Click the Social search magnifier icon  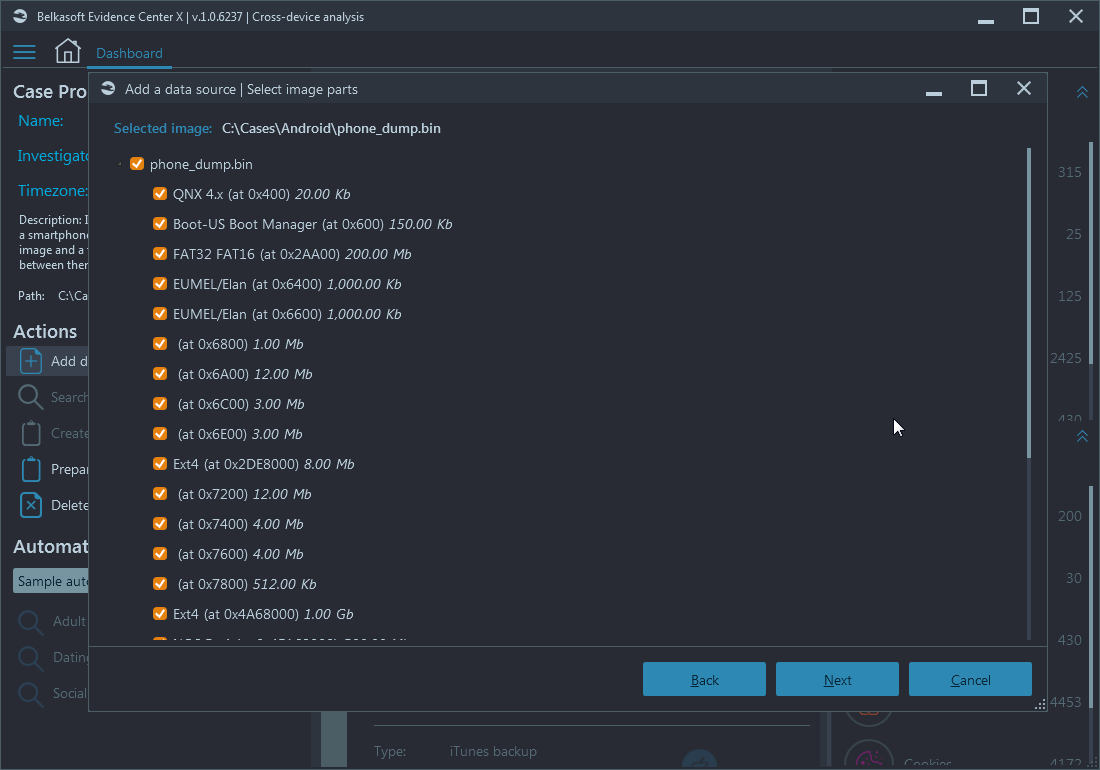coord(31,694)
